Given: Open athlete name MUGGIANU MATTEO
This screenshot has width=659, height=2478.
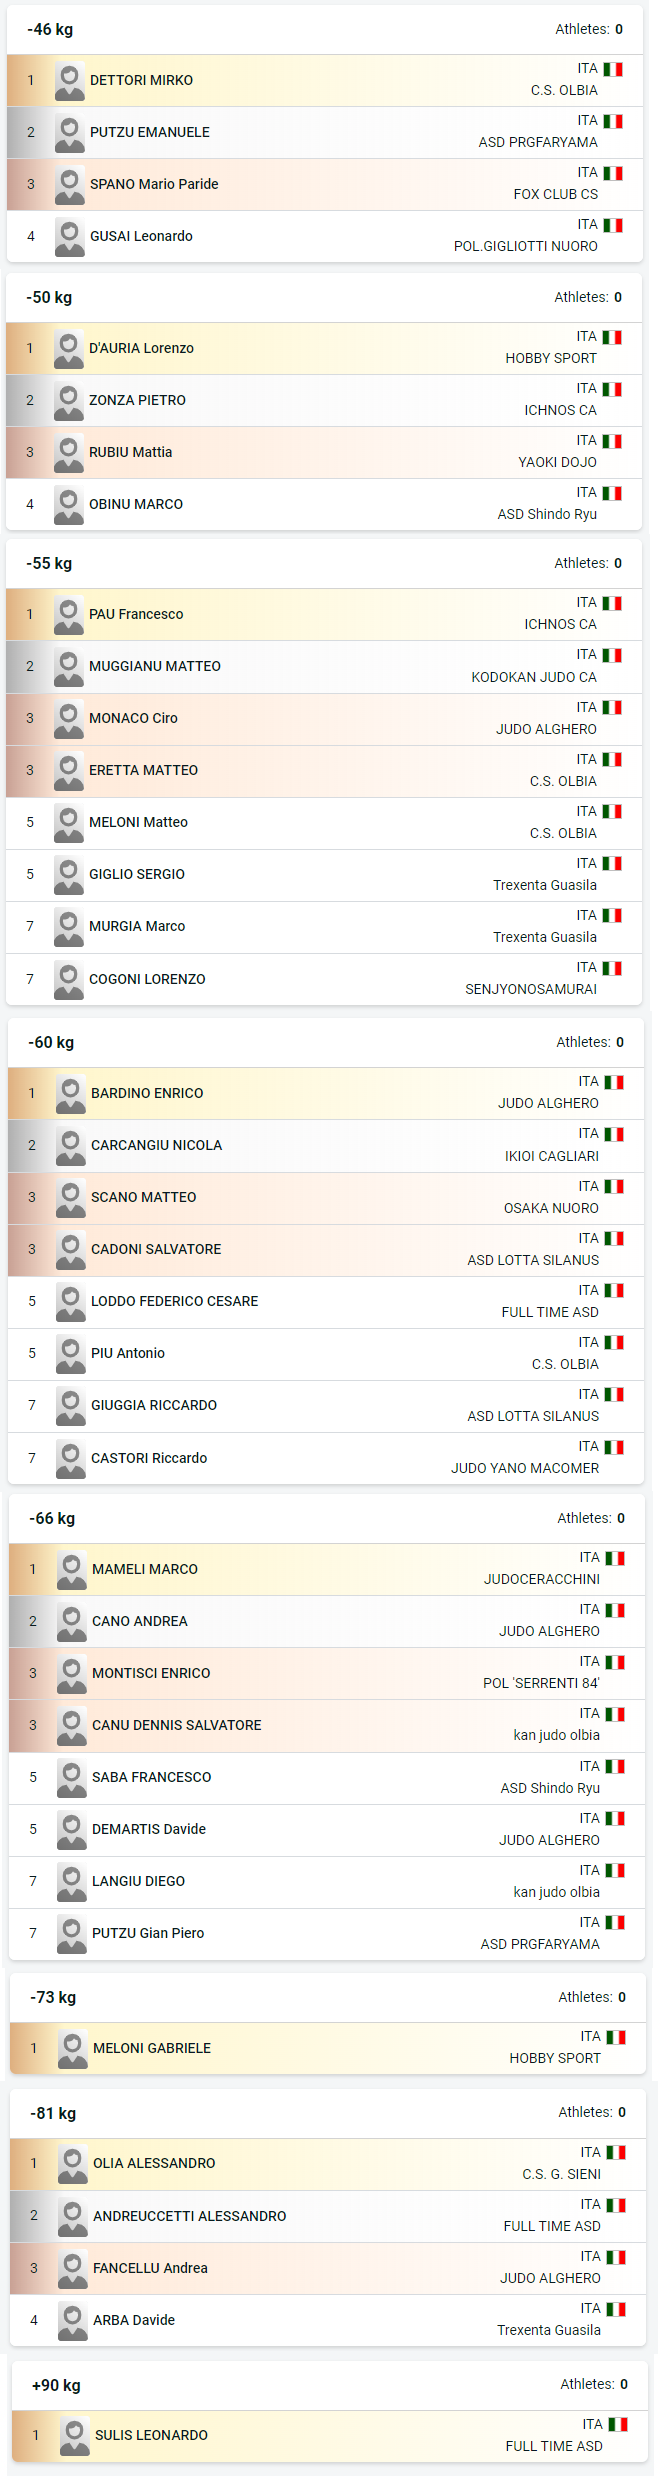Looking at the screenshot, I should click(155, 667).
